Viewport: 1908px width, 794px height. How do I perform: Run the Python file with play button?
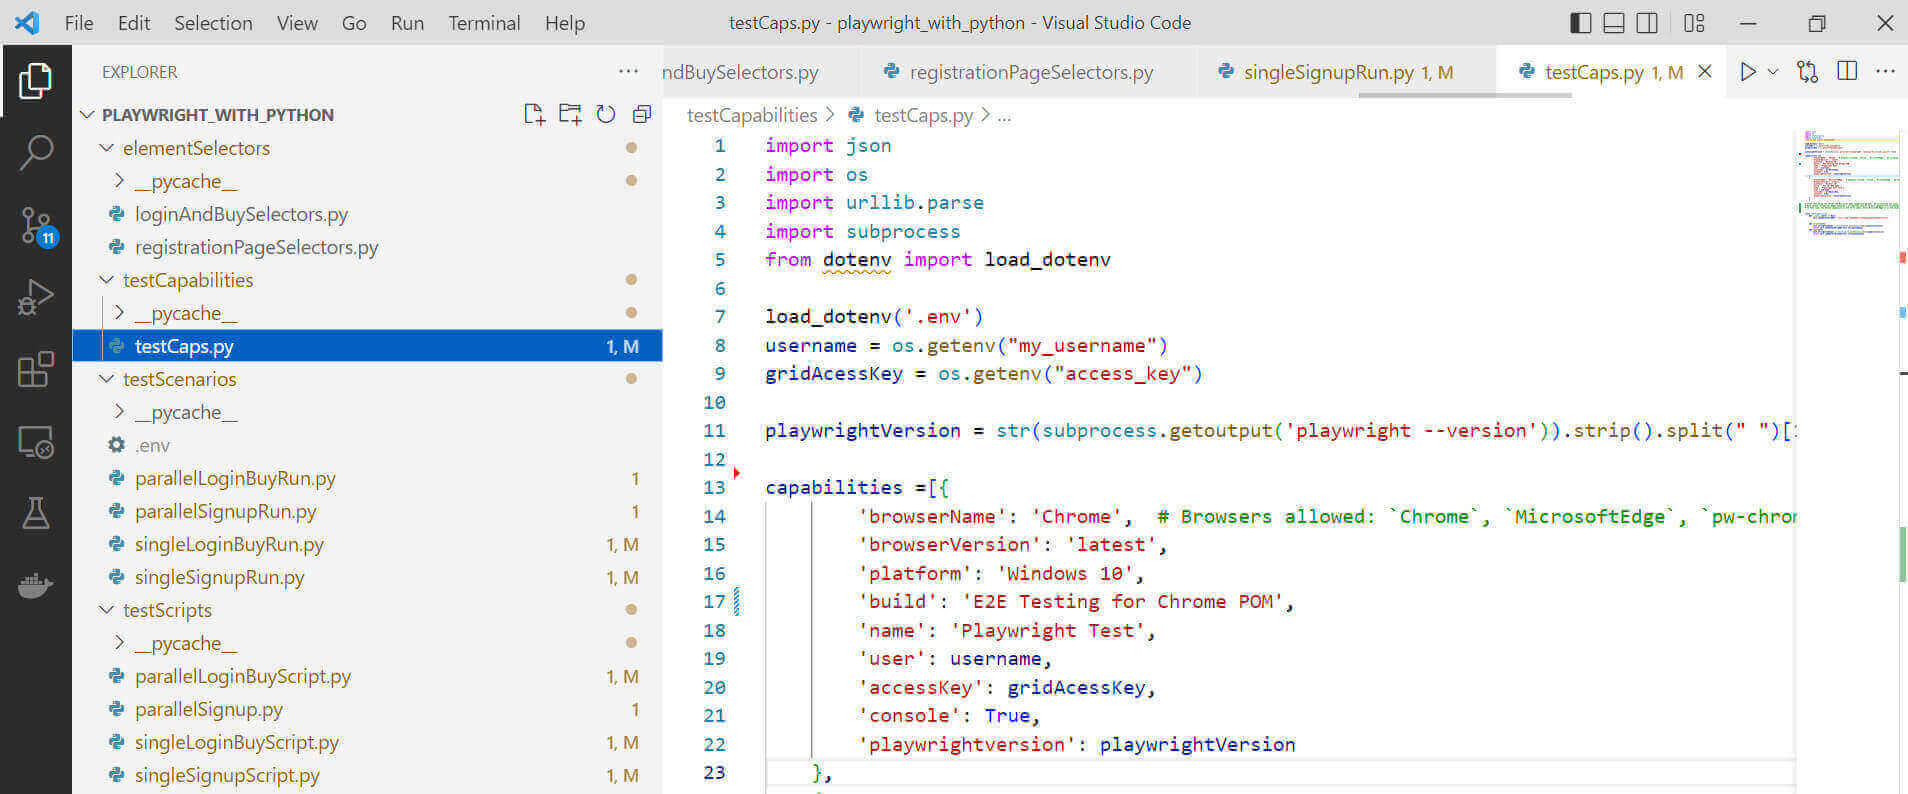pyautogui.click(x=1748, y=72)
